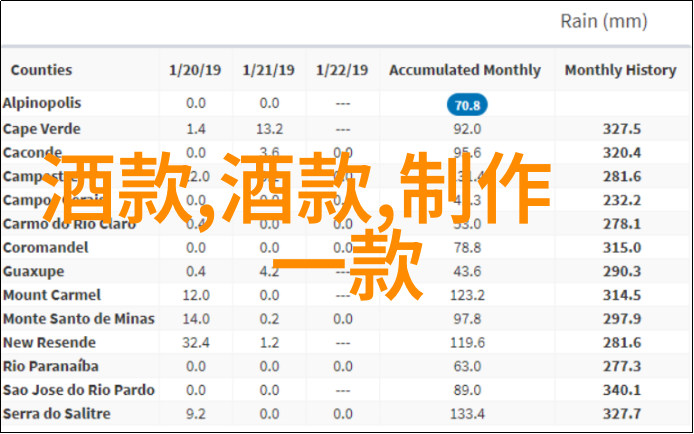Click accumulated value 133.4 for Serra do Salitre
694x434 pixels.
pyautogui.click(x=467, y=414)
